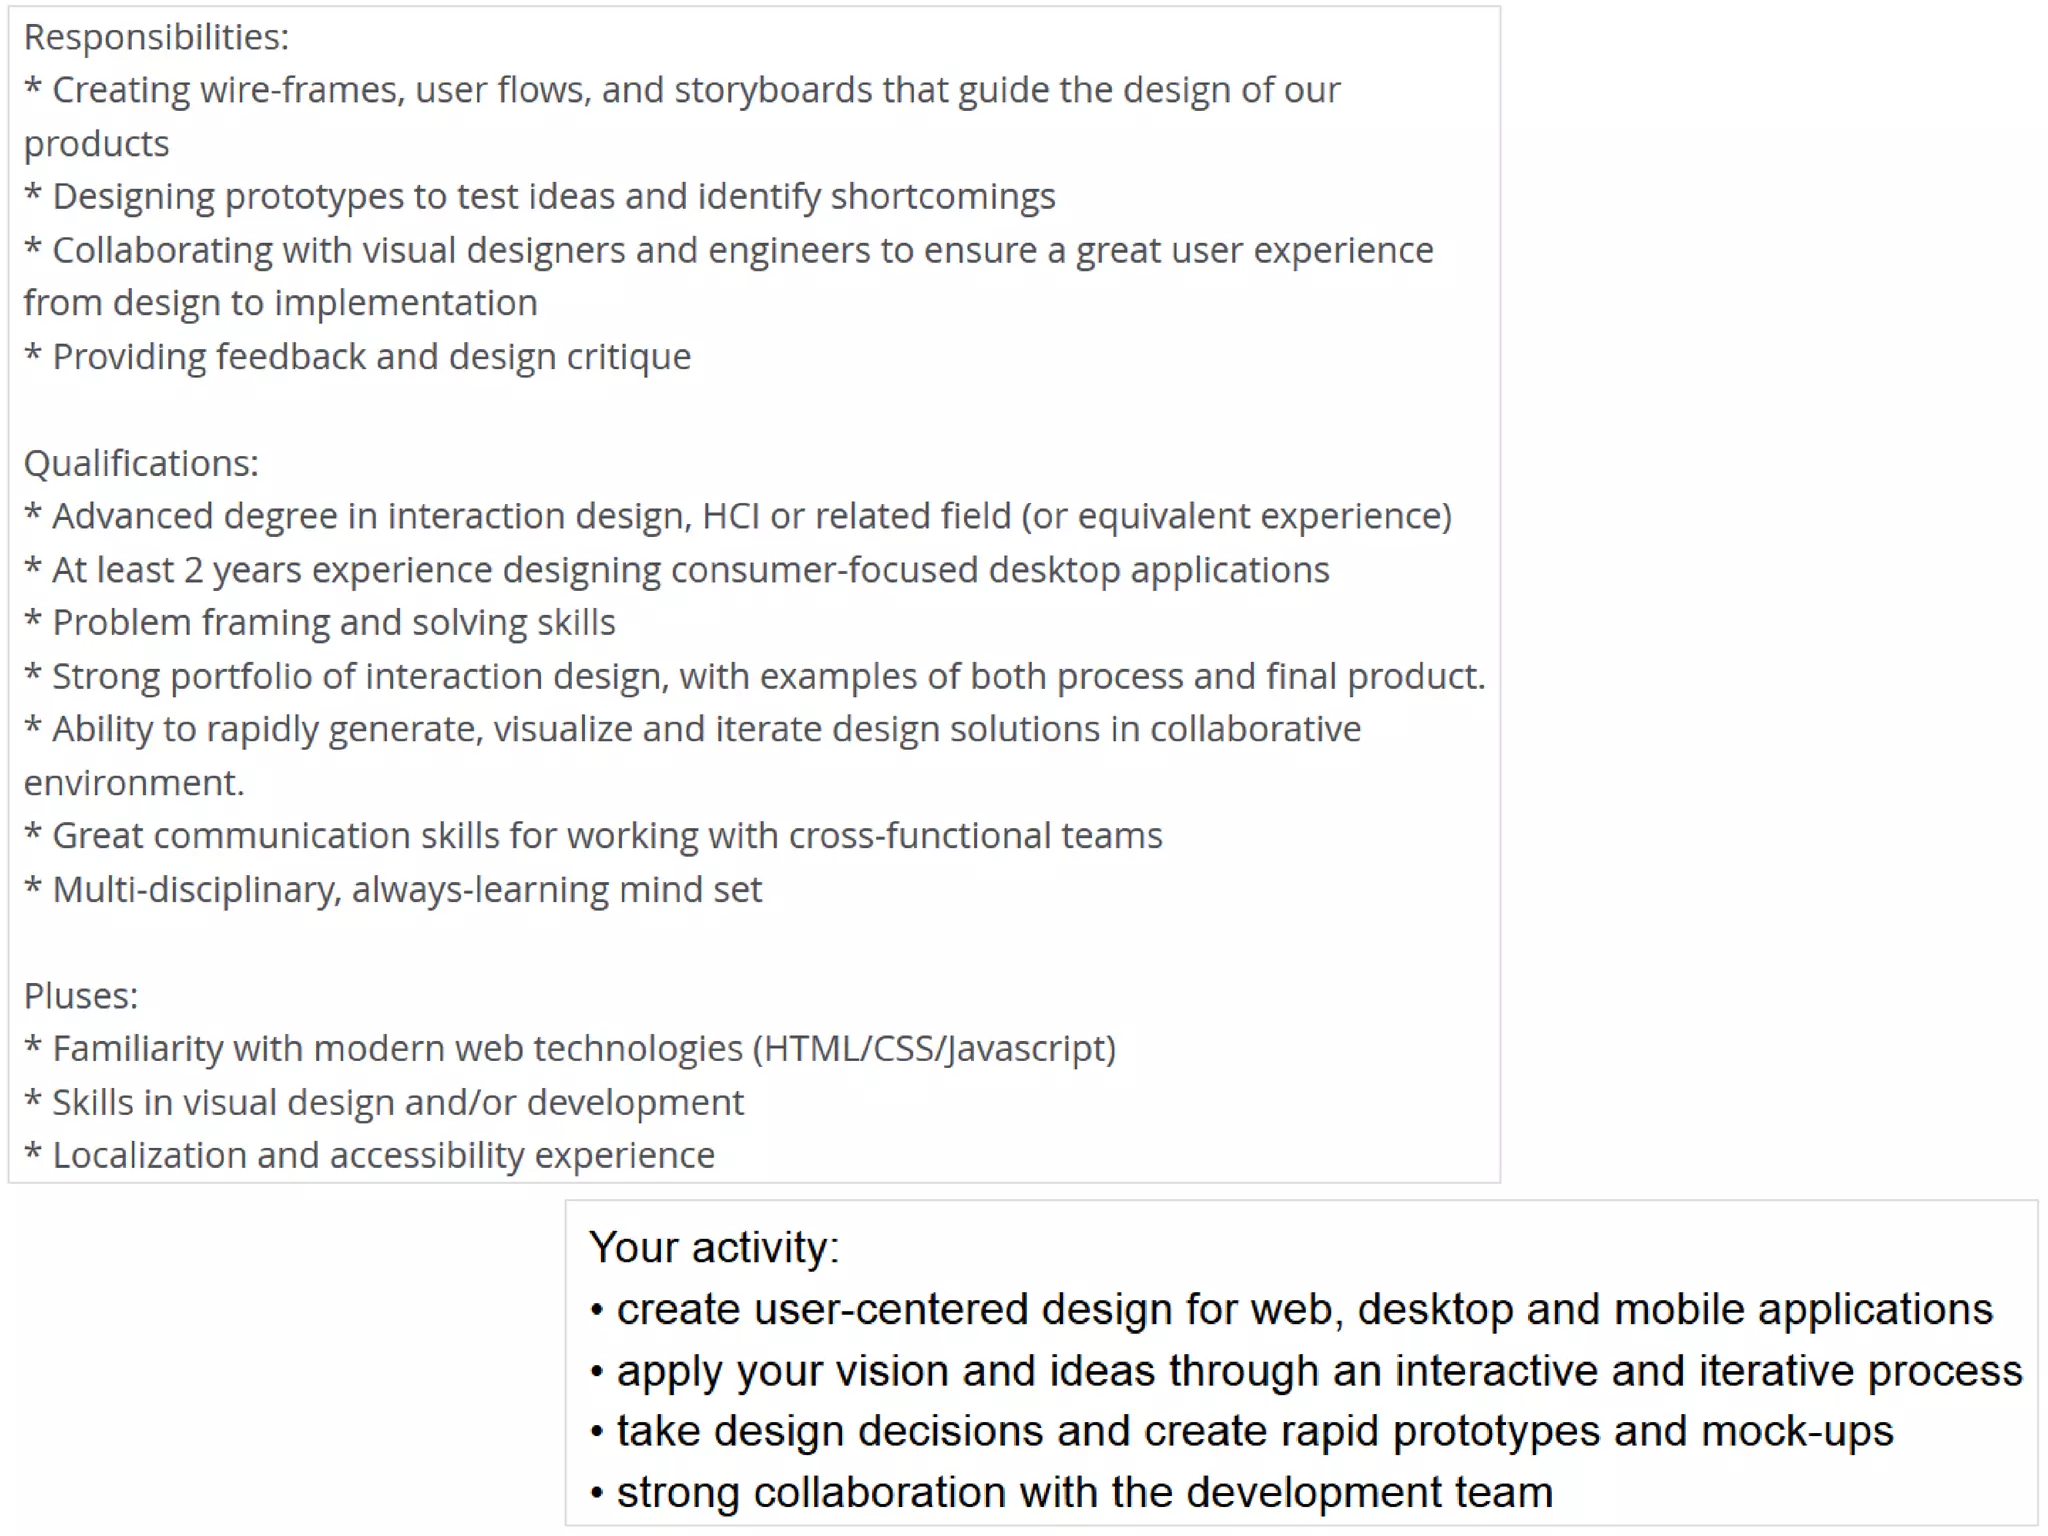
Task: Click 'create user-centered design' bullet
Action: point(1291,1309)
